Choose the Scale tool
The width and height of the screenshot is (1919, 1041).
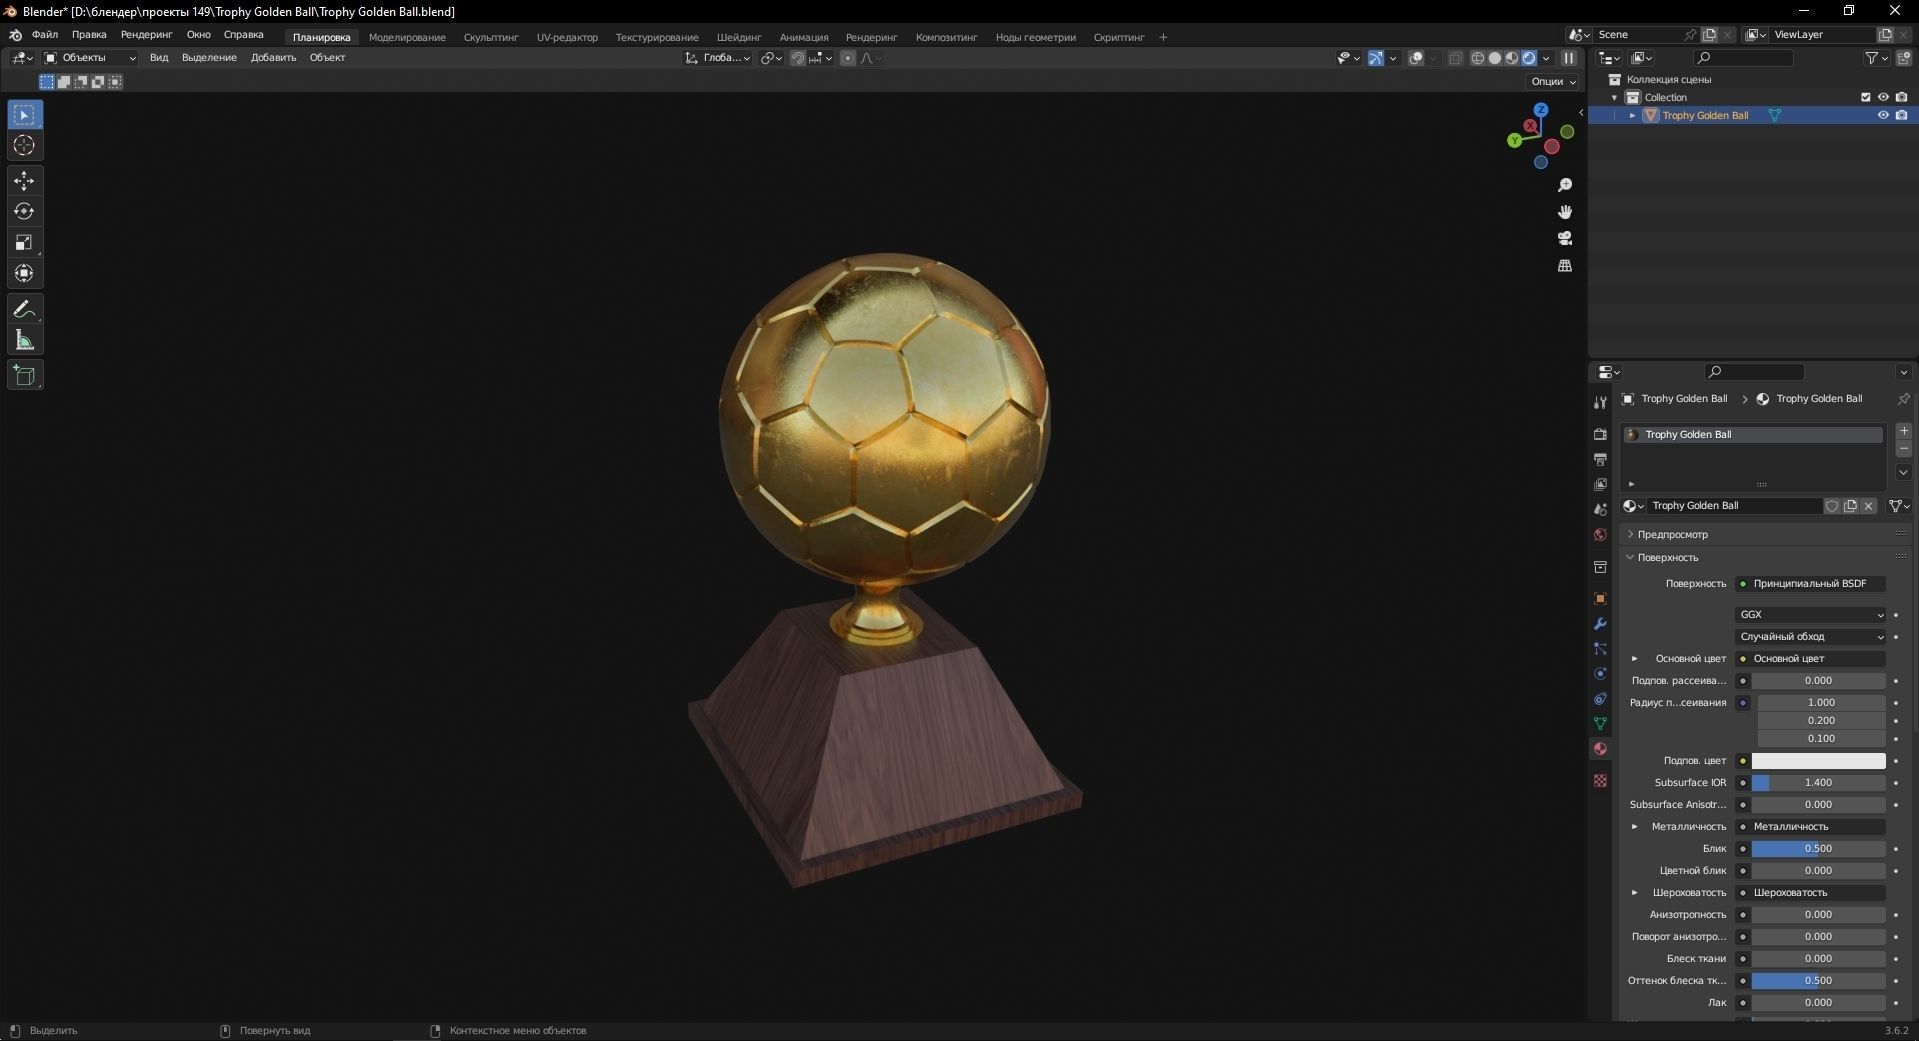click(25, 242)
